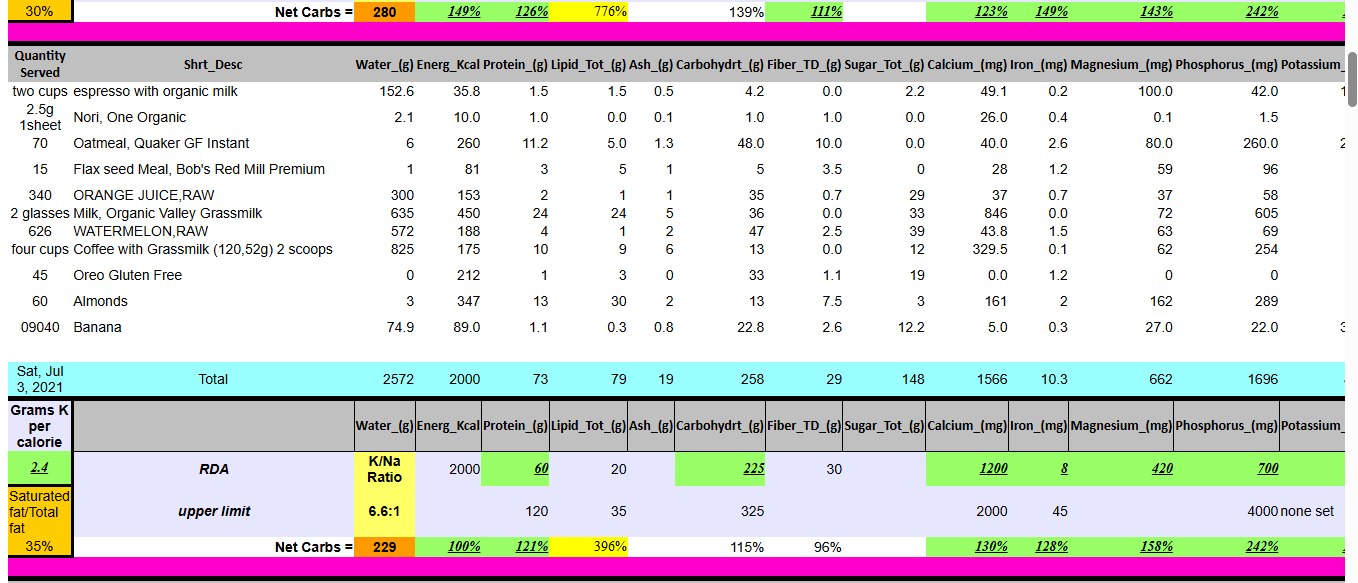The image size is (1358, 583).
Task: Select the underlined Calcium RDA value 1200
Action: [x=993, y=468]
